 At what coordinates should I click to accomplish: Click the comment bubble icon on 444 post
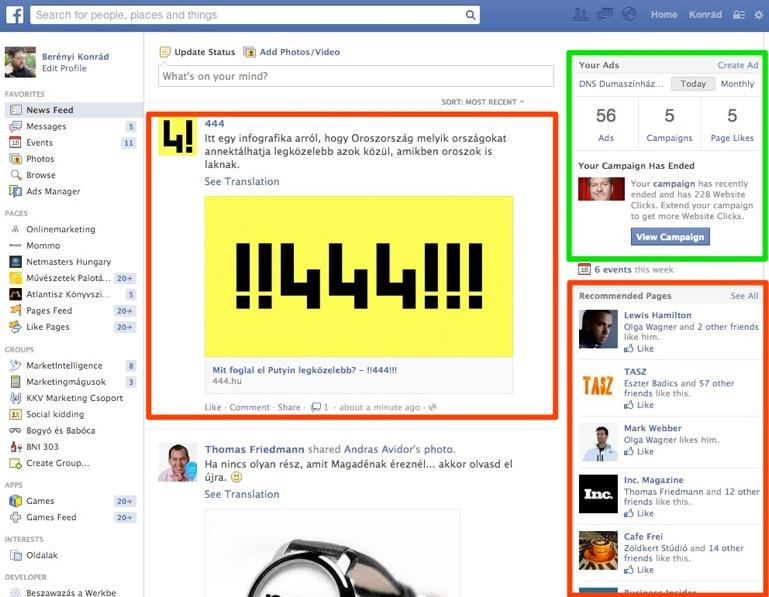tap(316, 407)
